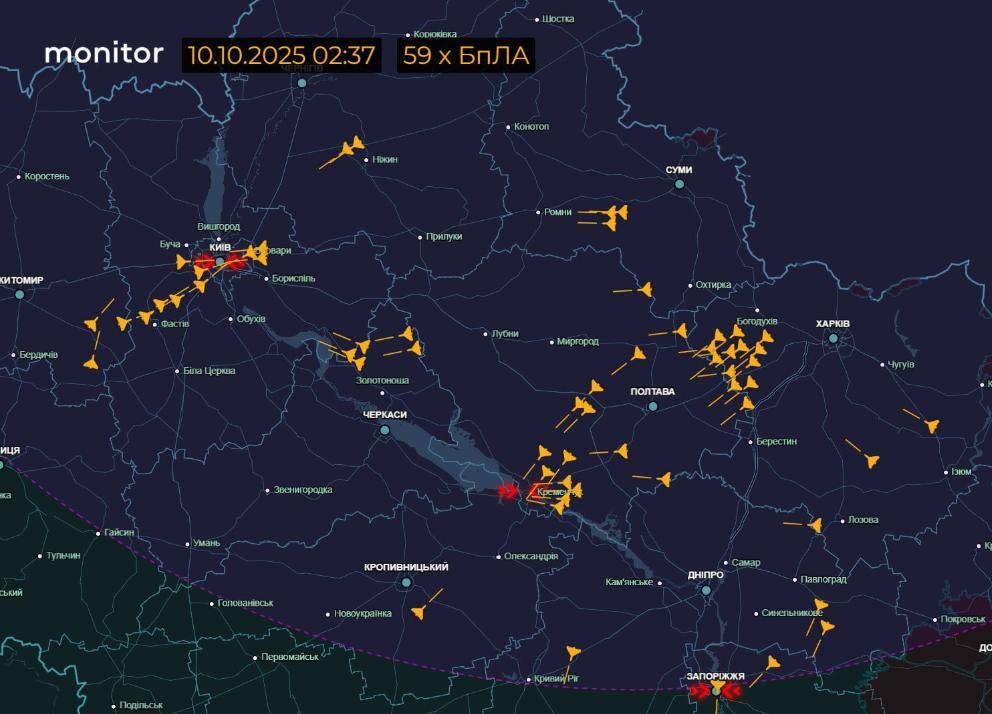Select the drone marker east of Ромни
The image size is (992, 714).
(614, 214)
